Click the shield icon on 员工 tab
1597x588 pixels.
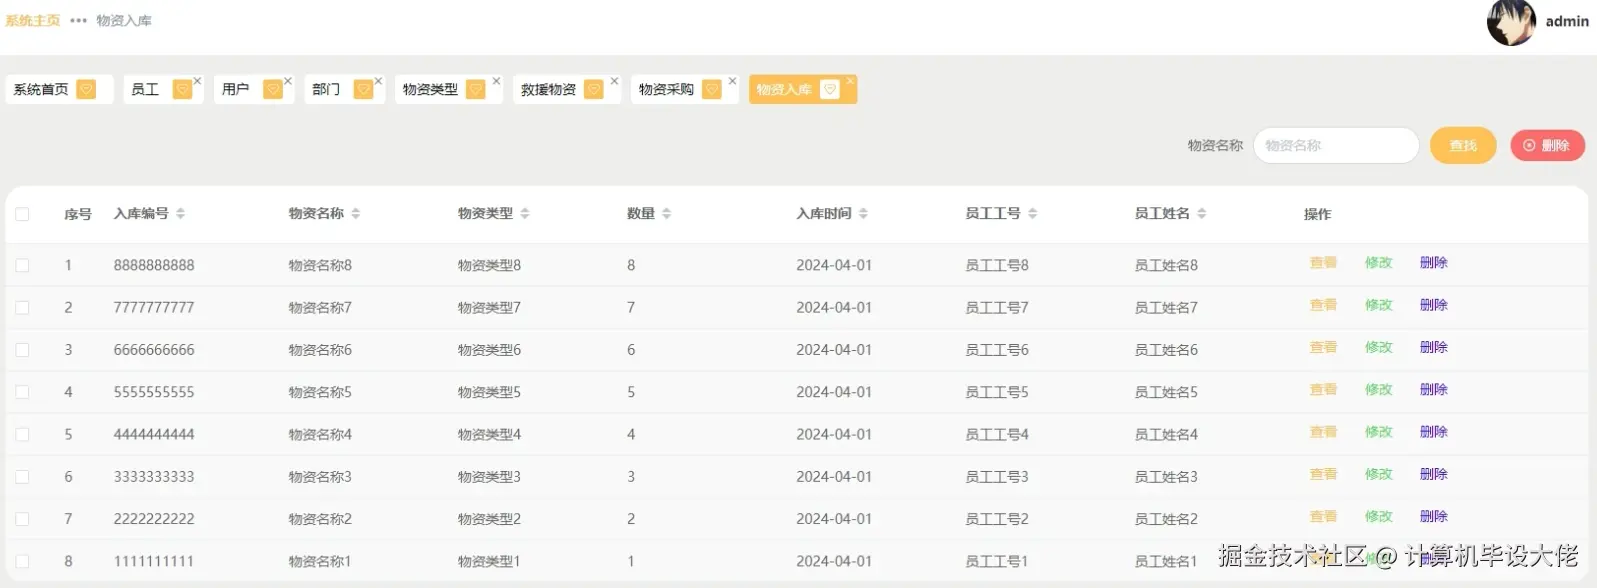(182, 89)
